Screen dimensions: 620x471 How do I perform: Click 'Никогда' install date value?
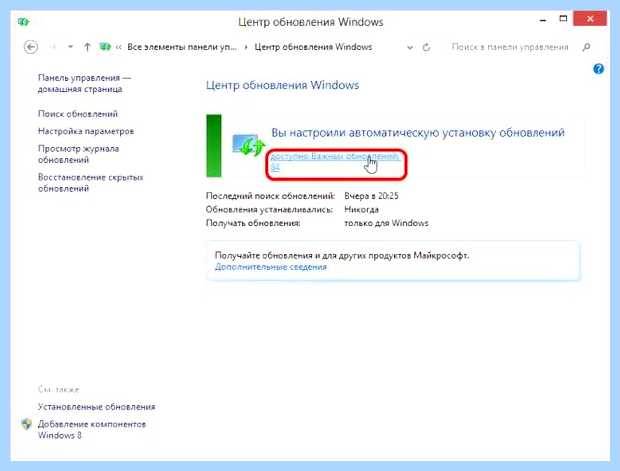point(361,210)
